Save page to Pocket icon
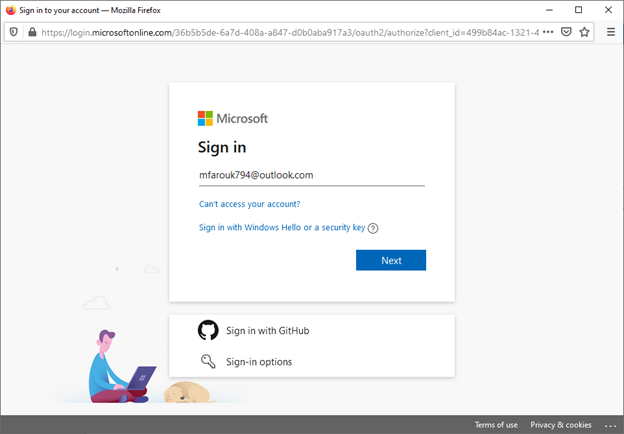This screenshot has width=624, height=434. tap(566, 32)
